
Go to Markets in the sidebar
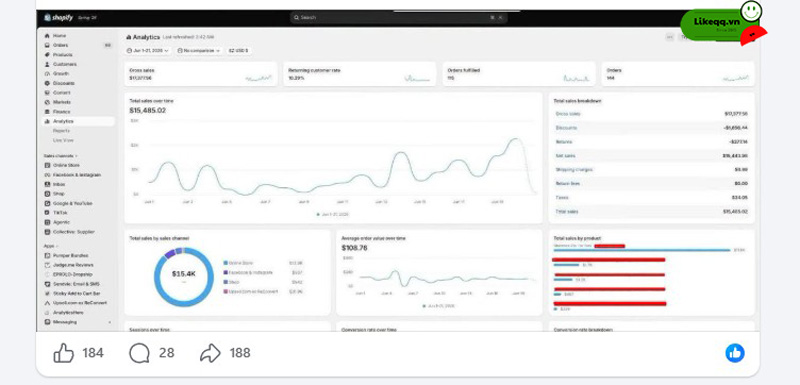pos(62,102)
